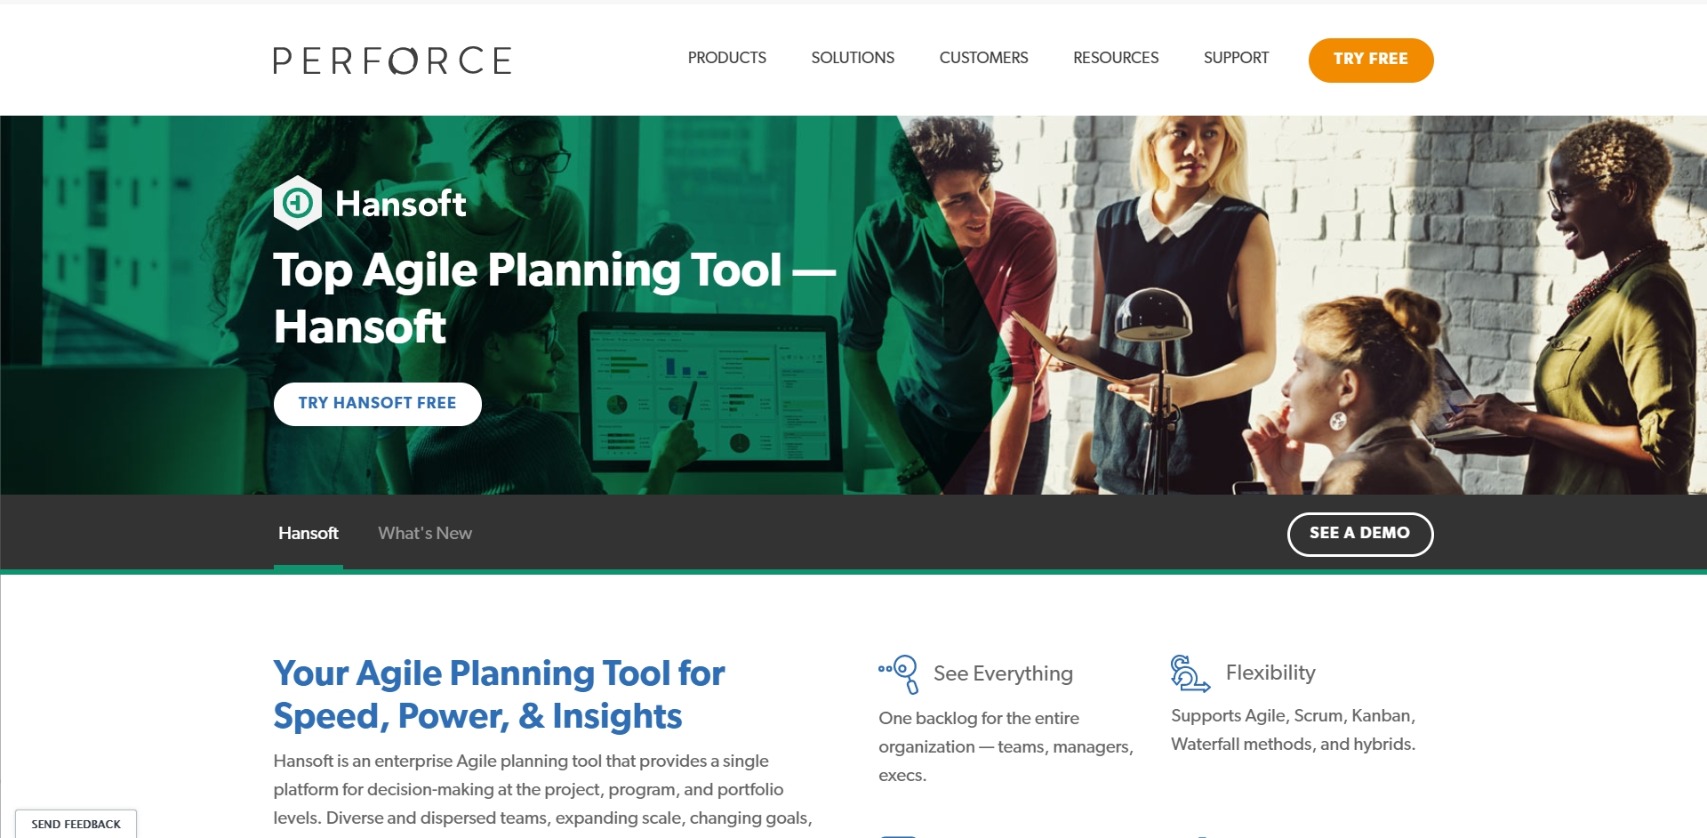1707x838 pixels.
Task: Click the Hansoft brand name in banner
Action: [400, 204]
